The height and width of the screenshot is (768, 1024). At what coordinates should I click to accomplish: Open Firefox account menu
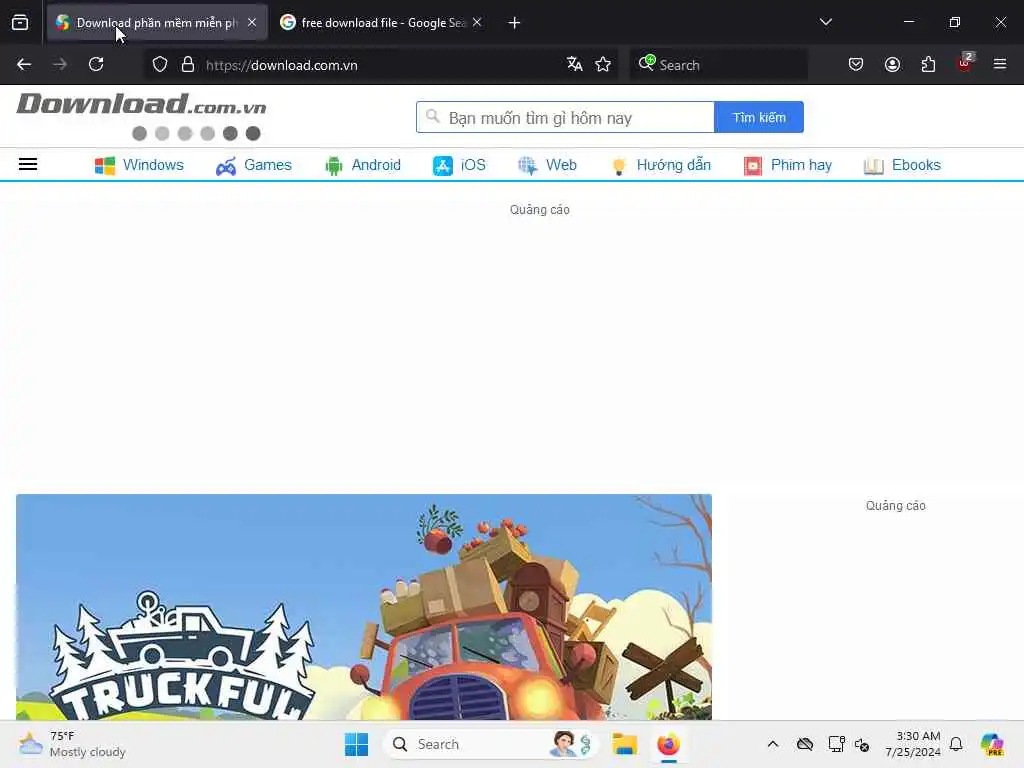pyautogui.click(x=892, y=65)
